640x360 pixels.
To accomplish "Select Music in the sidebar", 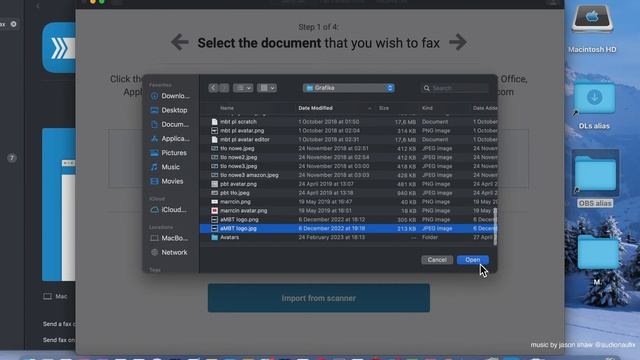I will pos(169,167).
